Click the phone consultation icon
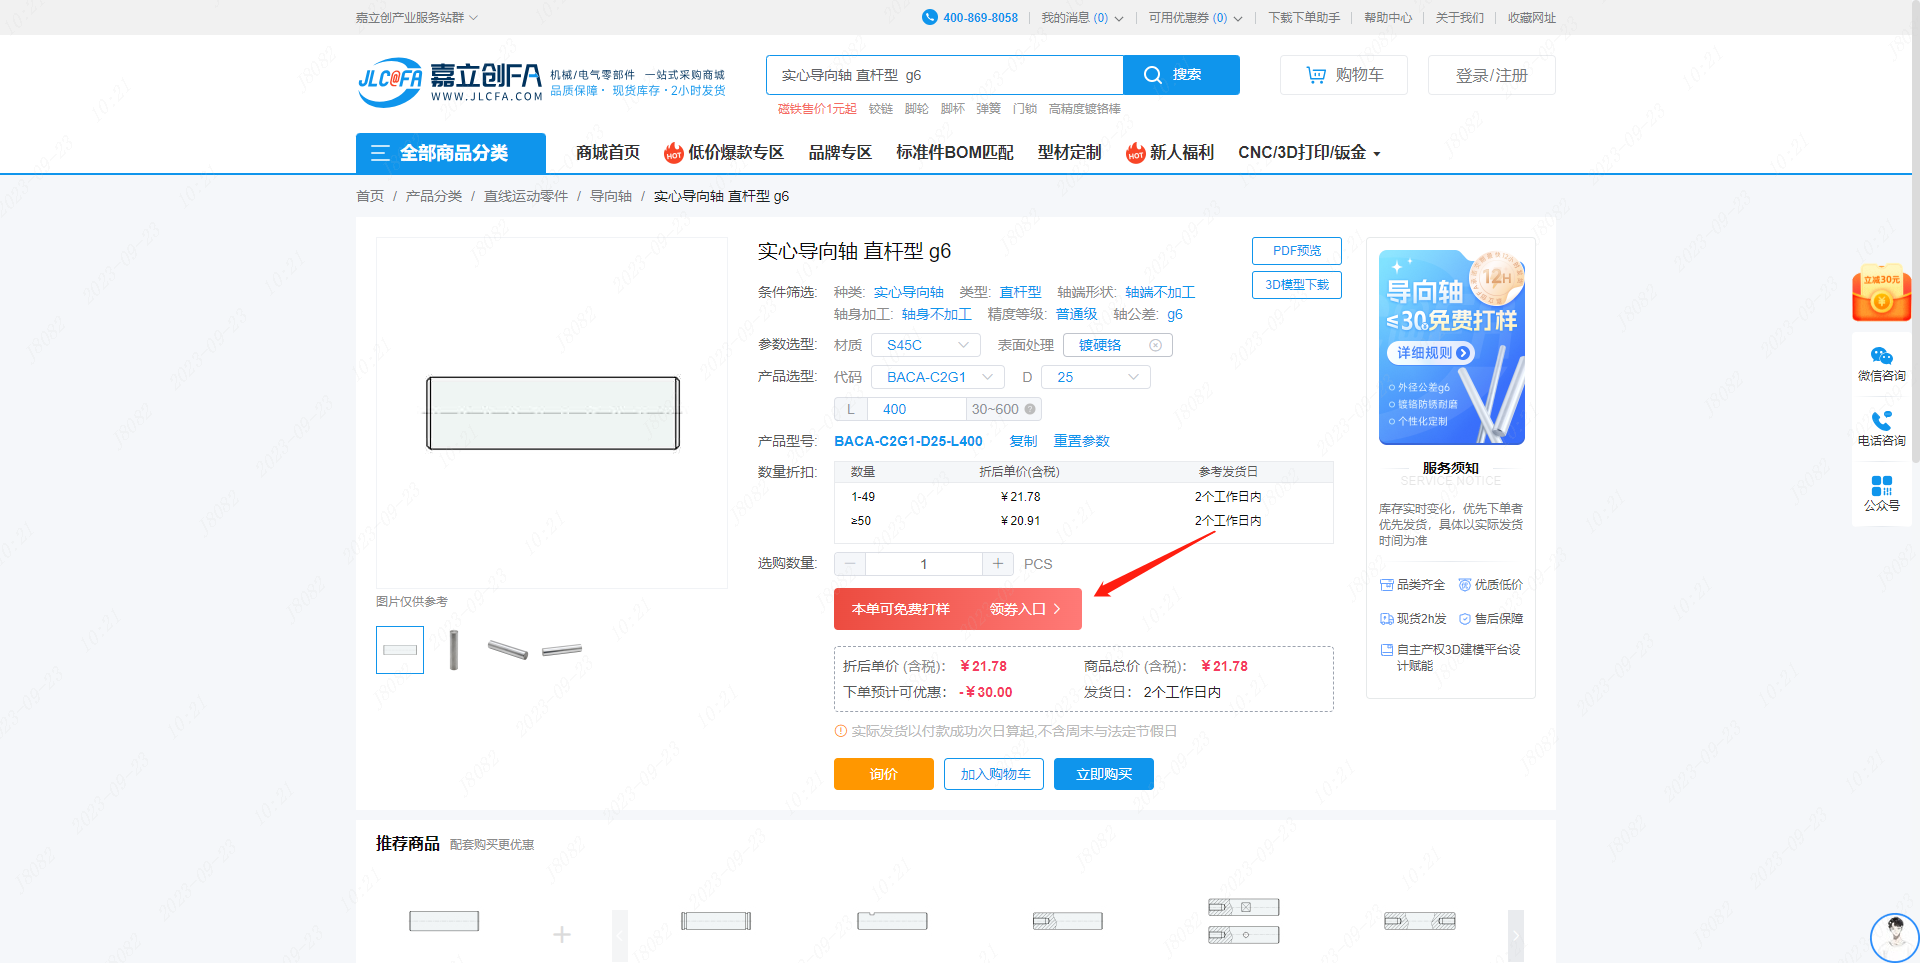The height and width of the screenshot is (963, 1920). coord(1881,422)
